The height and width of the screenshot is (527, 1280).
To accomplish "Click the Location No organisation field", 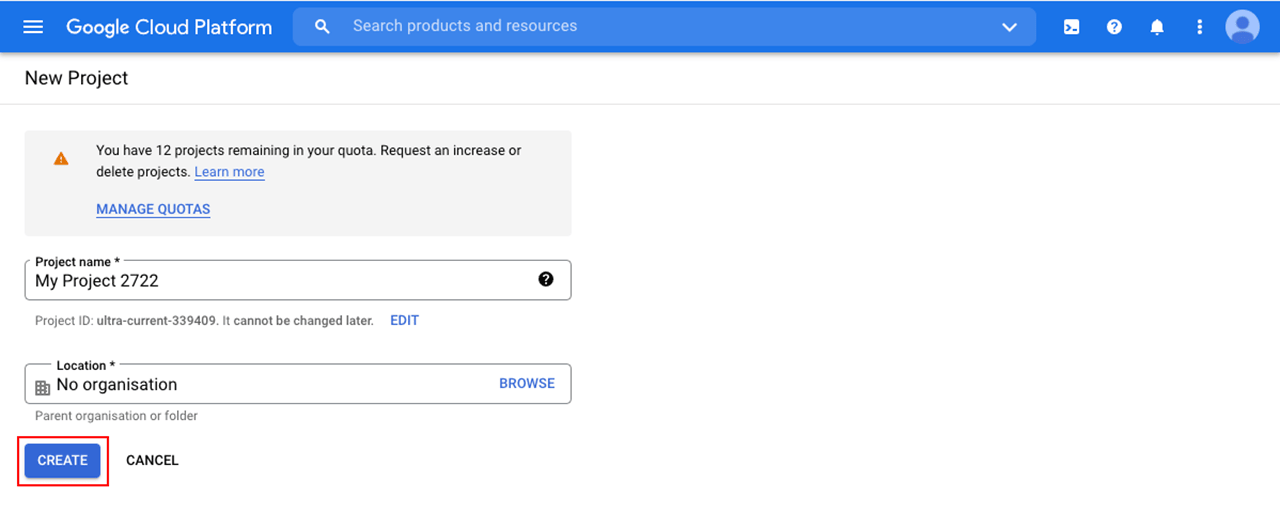I will 297,384.
